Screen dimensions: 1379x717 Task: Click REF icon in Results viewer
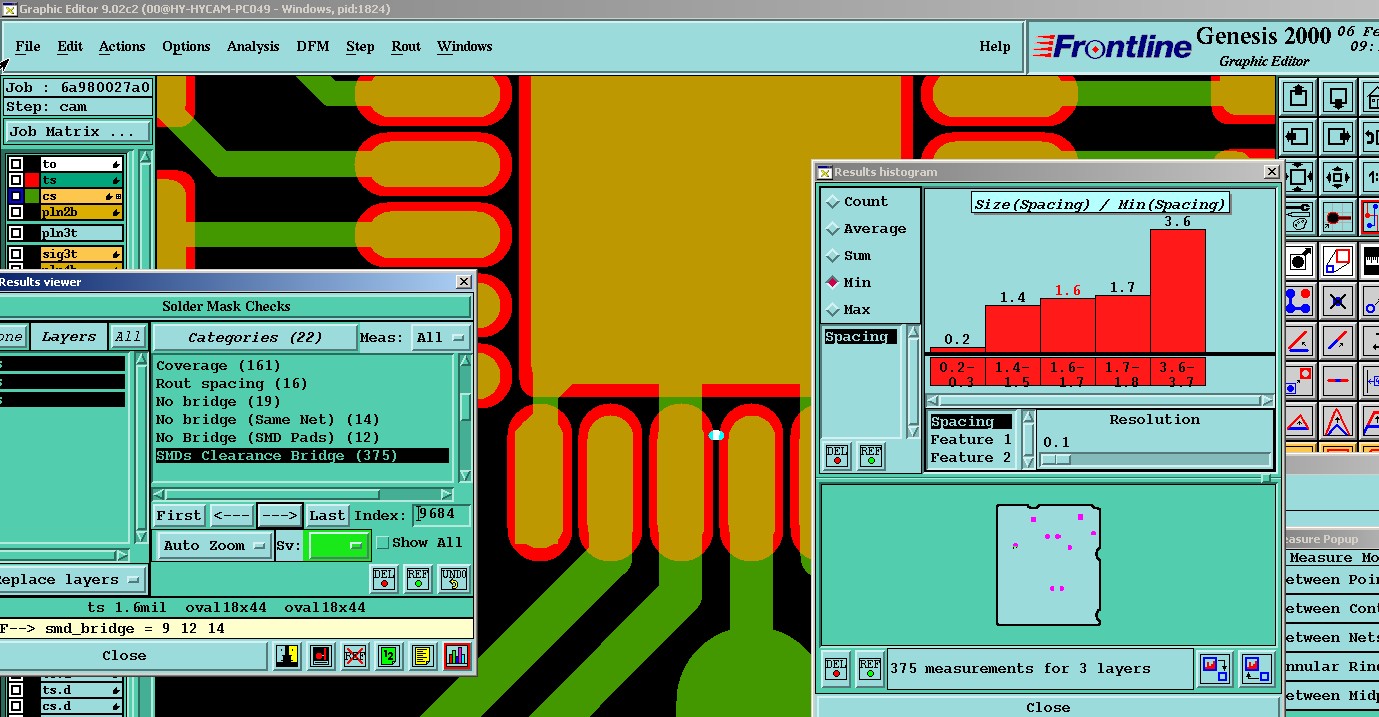[418, 579]
